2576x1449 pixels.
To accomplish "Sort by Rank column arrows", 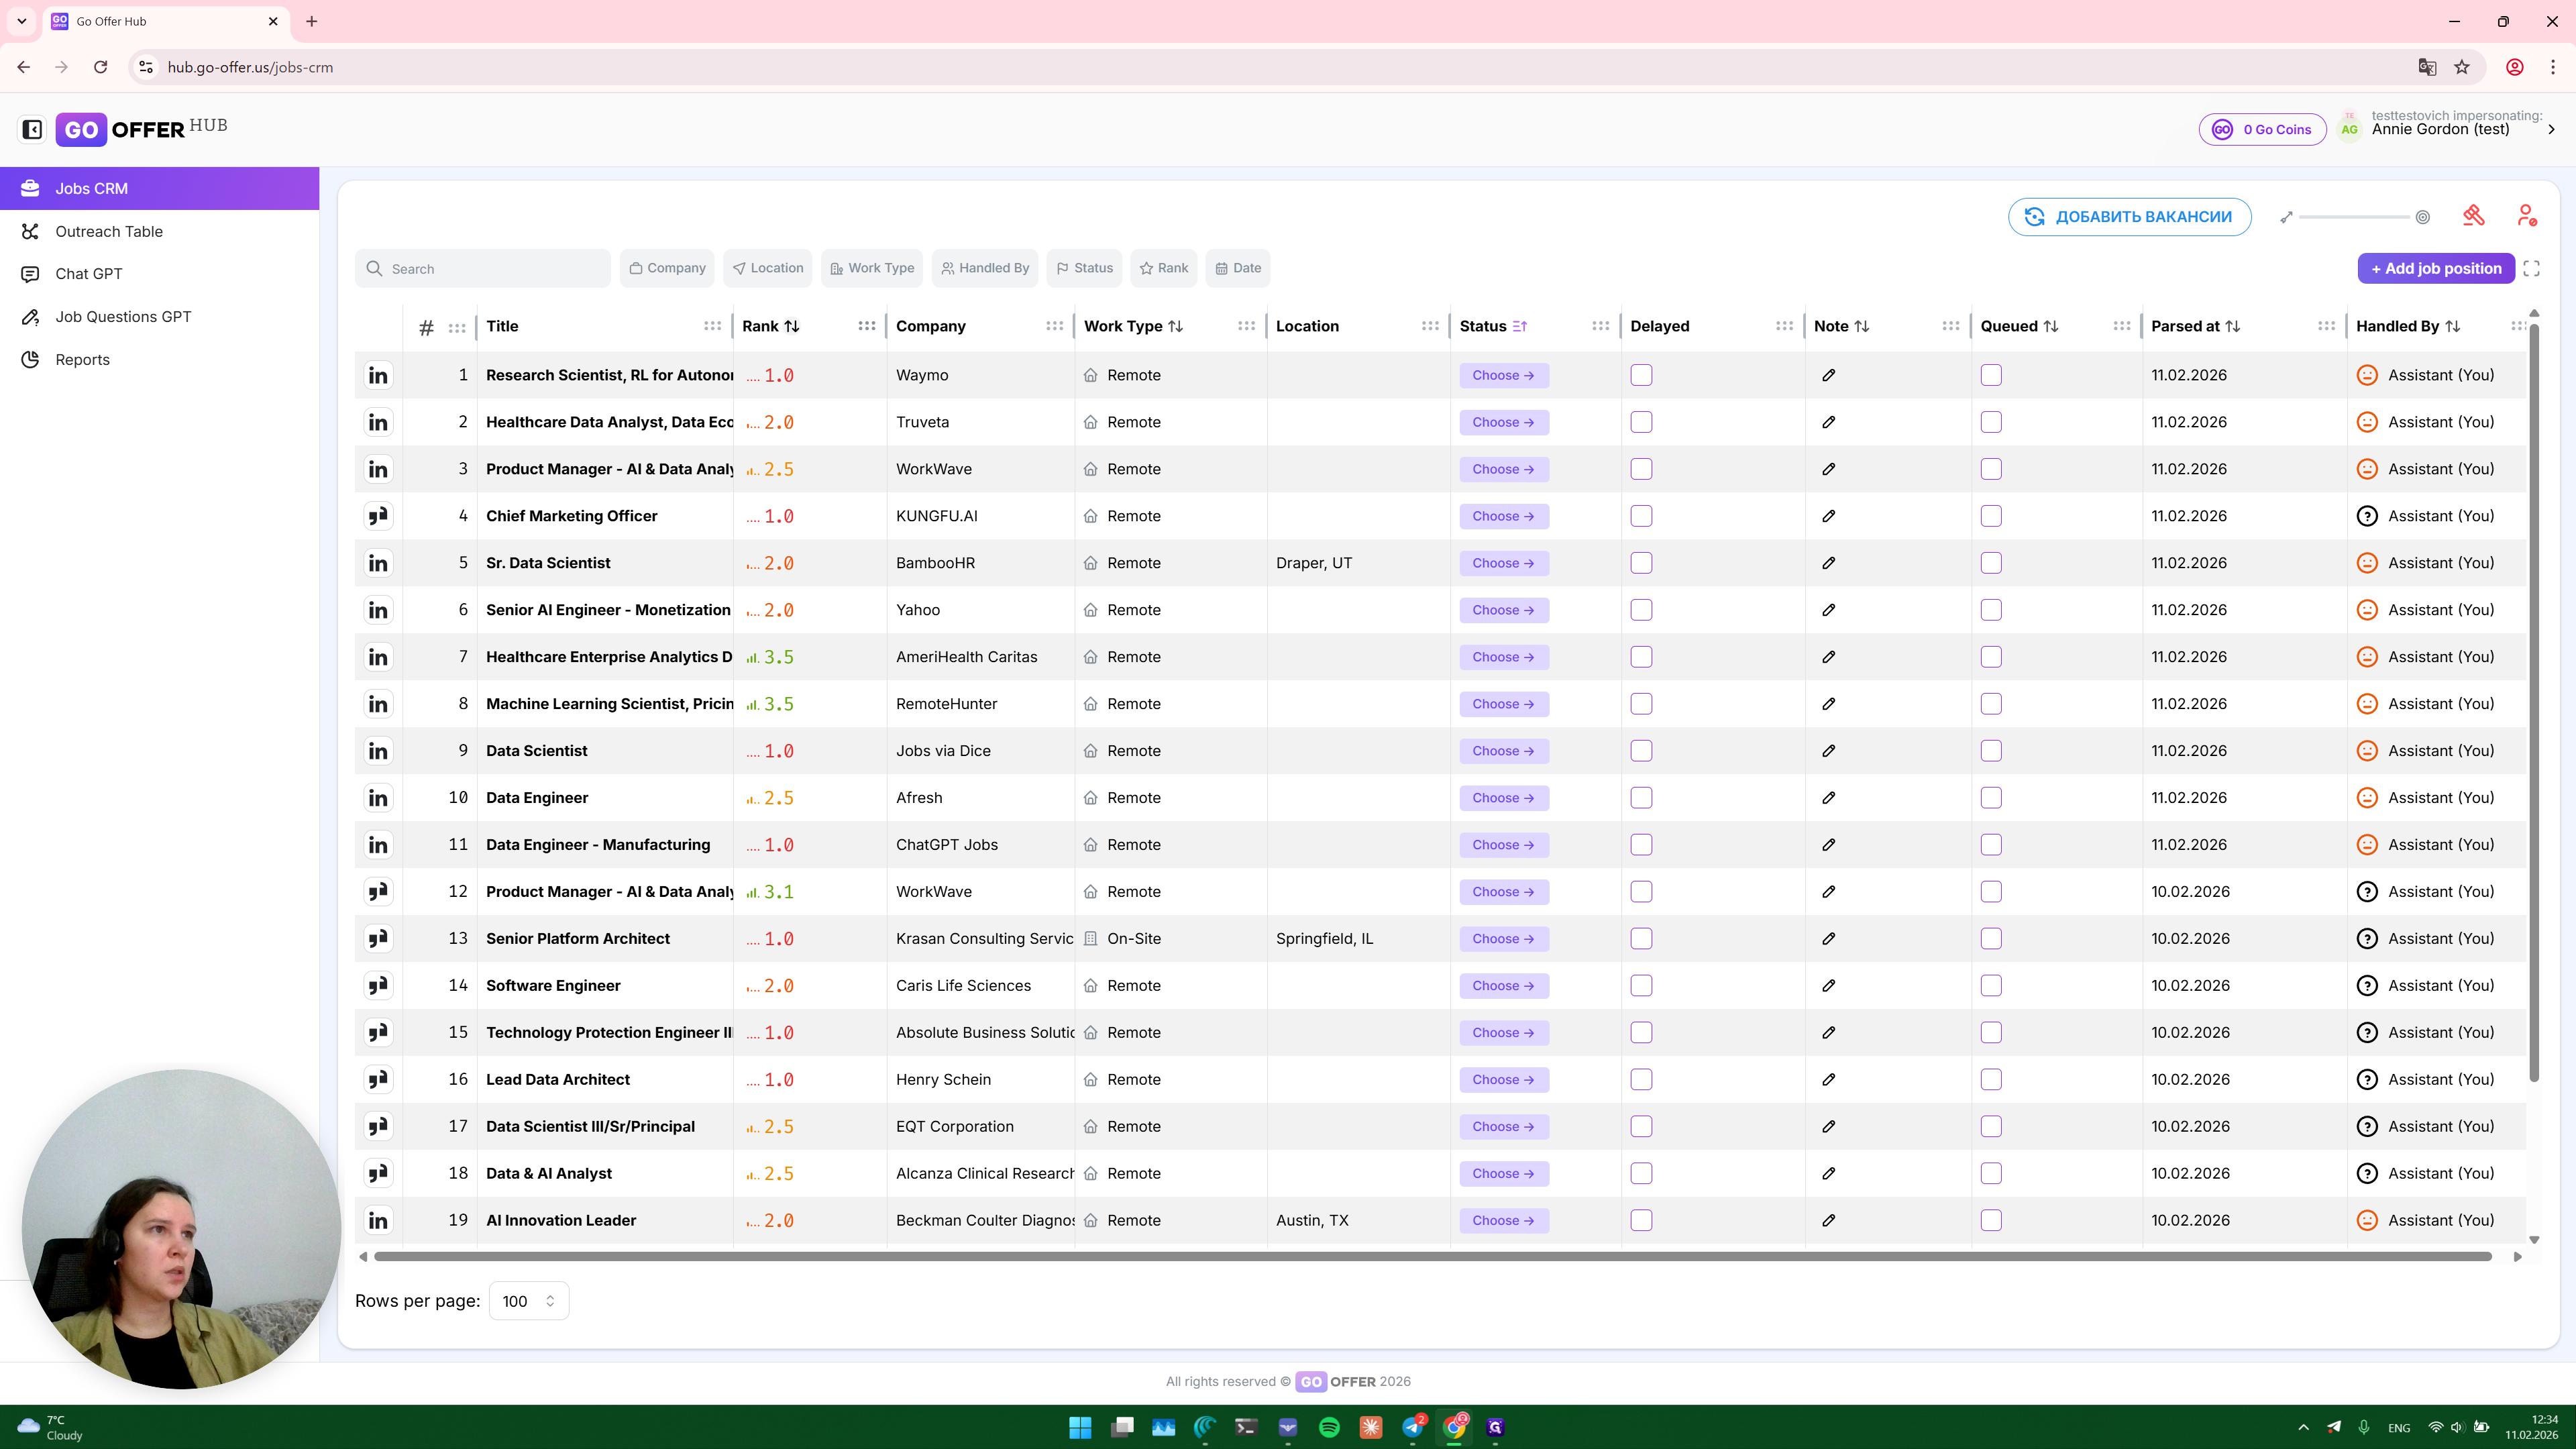I will click(x=792, y=326).
